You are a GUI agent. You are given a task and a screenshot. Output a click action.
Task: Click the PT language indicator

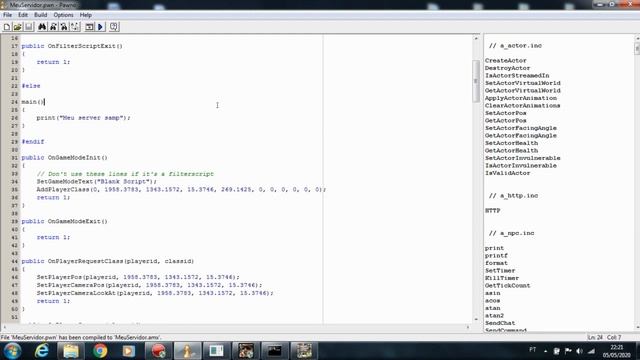pyautogui.click(x=532, y=350)
